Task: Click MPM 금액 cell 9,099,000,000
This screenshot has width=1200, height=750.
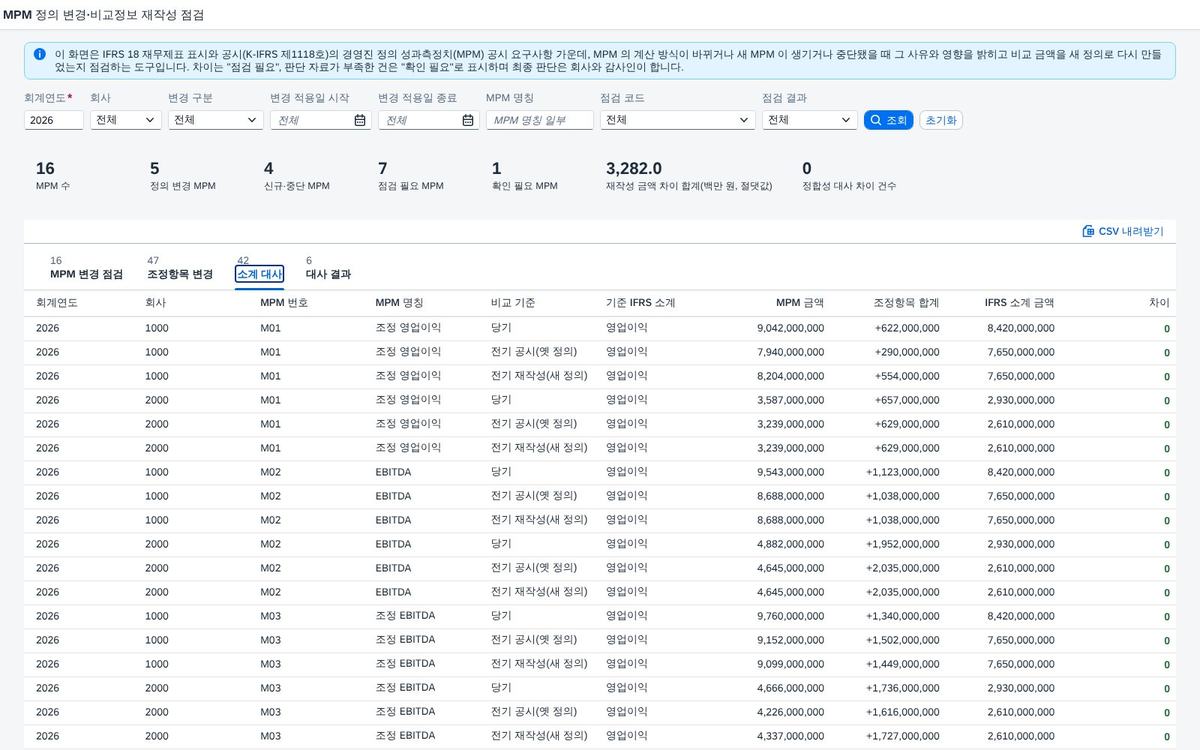Action: [791, 664]
